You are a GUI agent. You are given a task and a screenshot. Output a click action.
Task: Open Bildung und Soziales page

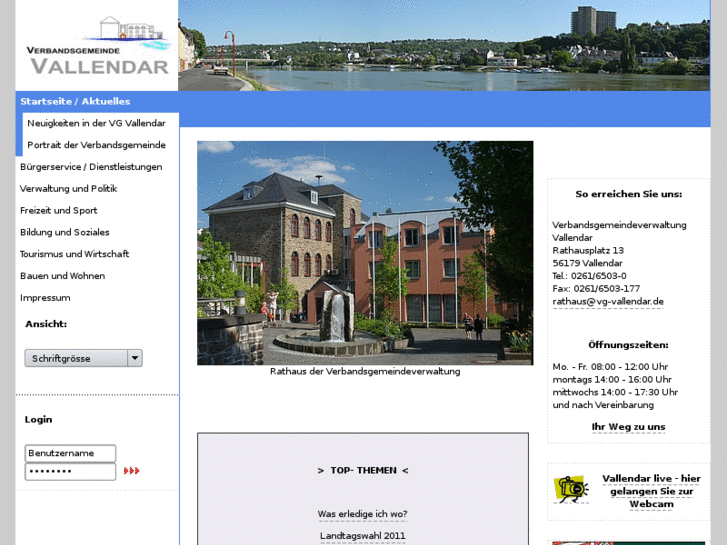pos(64,232)
